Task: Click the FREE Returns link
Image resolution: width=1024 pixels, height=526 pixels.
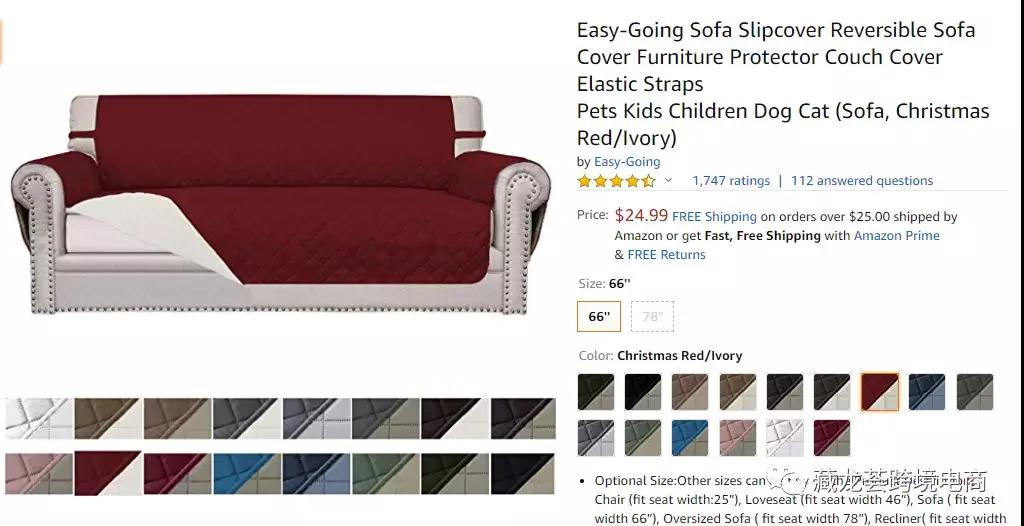Action: 666,255
